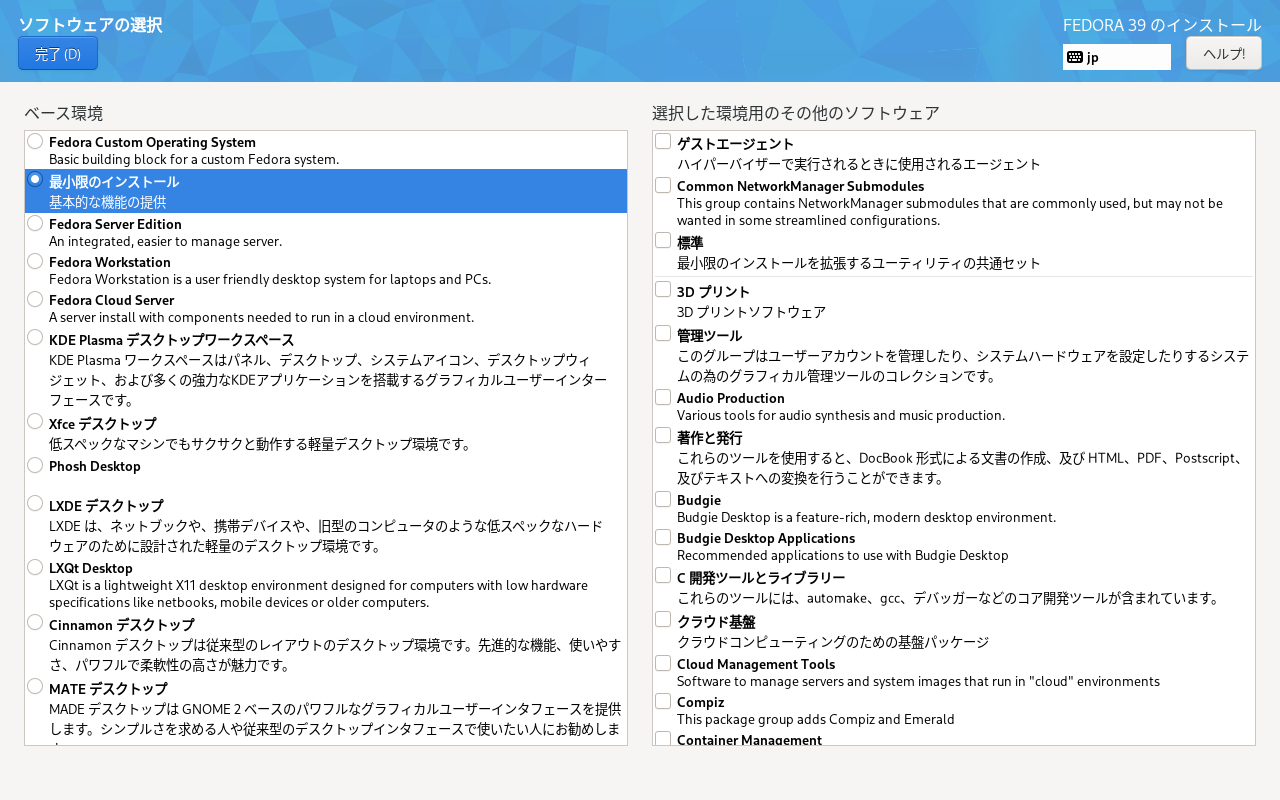
Task: Select KDE Plasma デスクトップワークスペース radio button
Action: click(x=35, y=337)
